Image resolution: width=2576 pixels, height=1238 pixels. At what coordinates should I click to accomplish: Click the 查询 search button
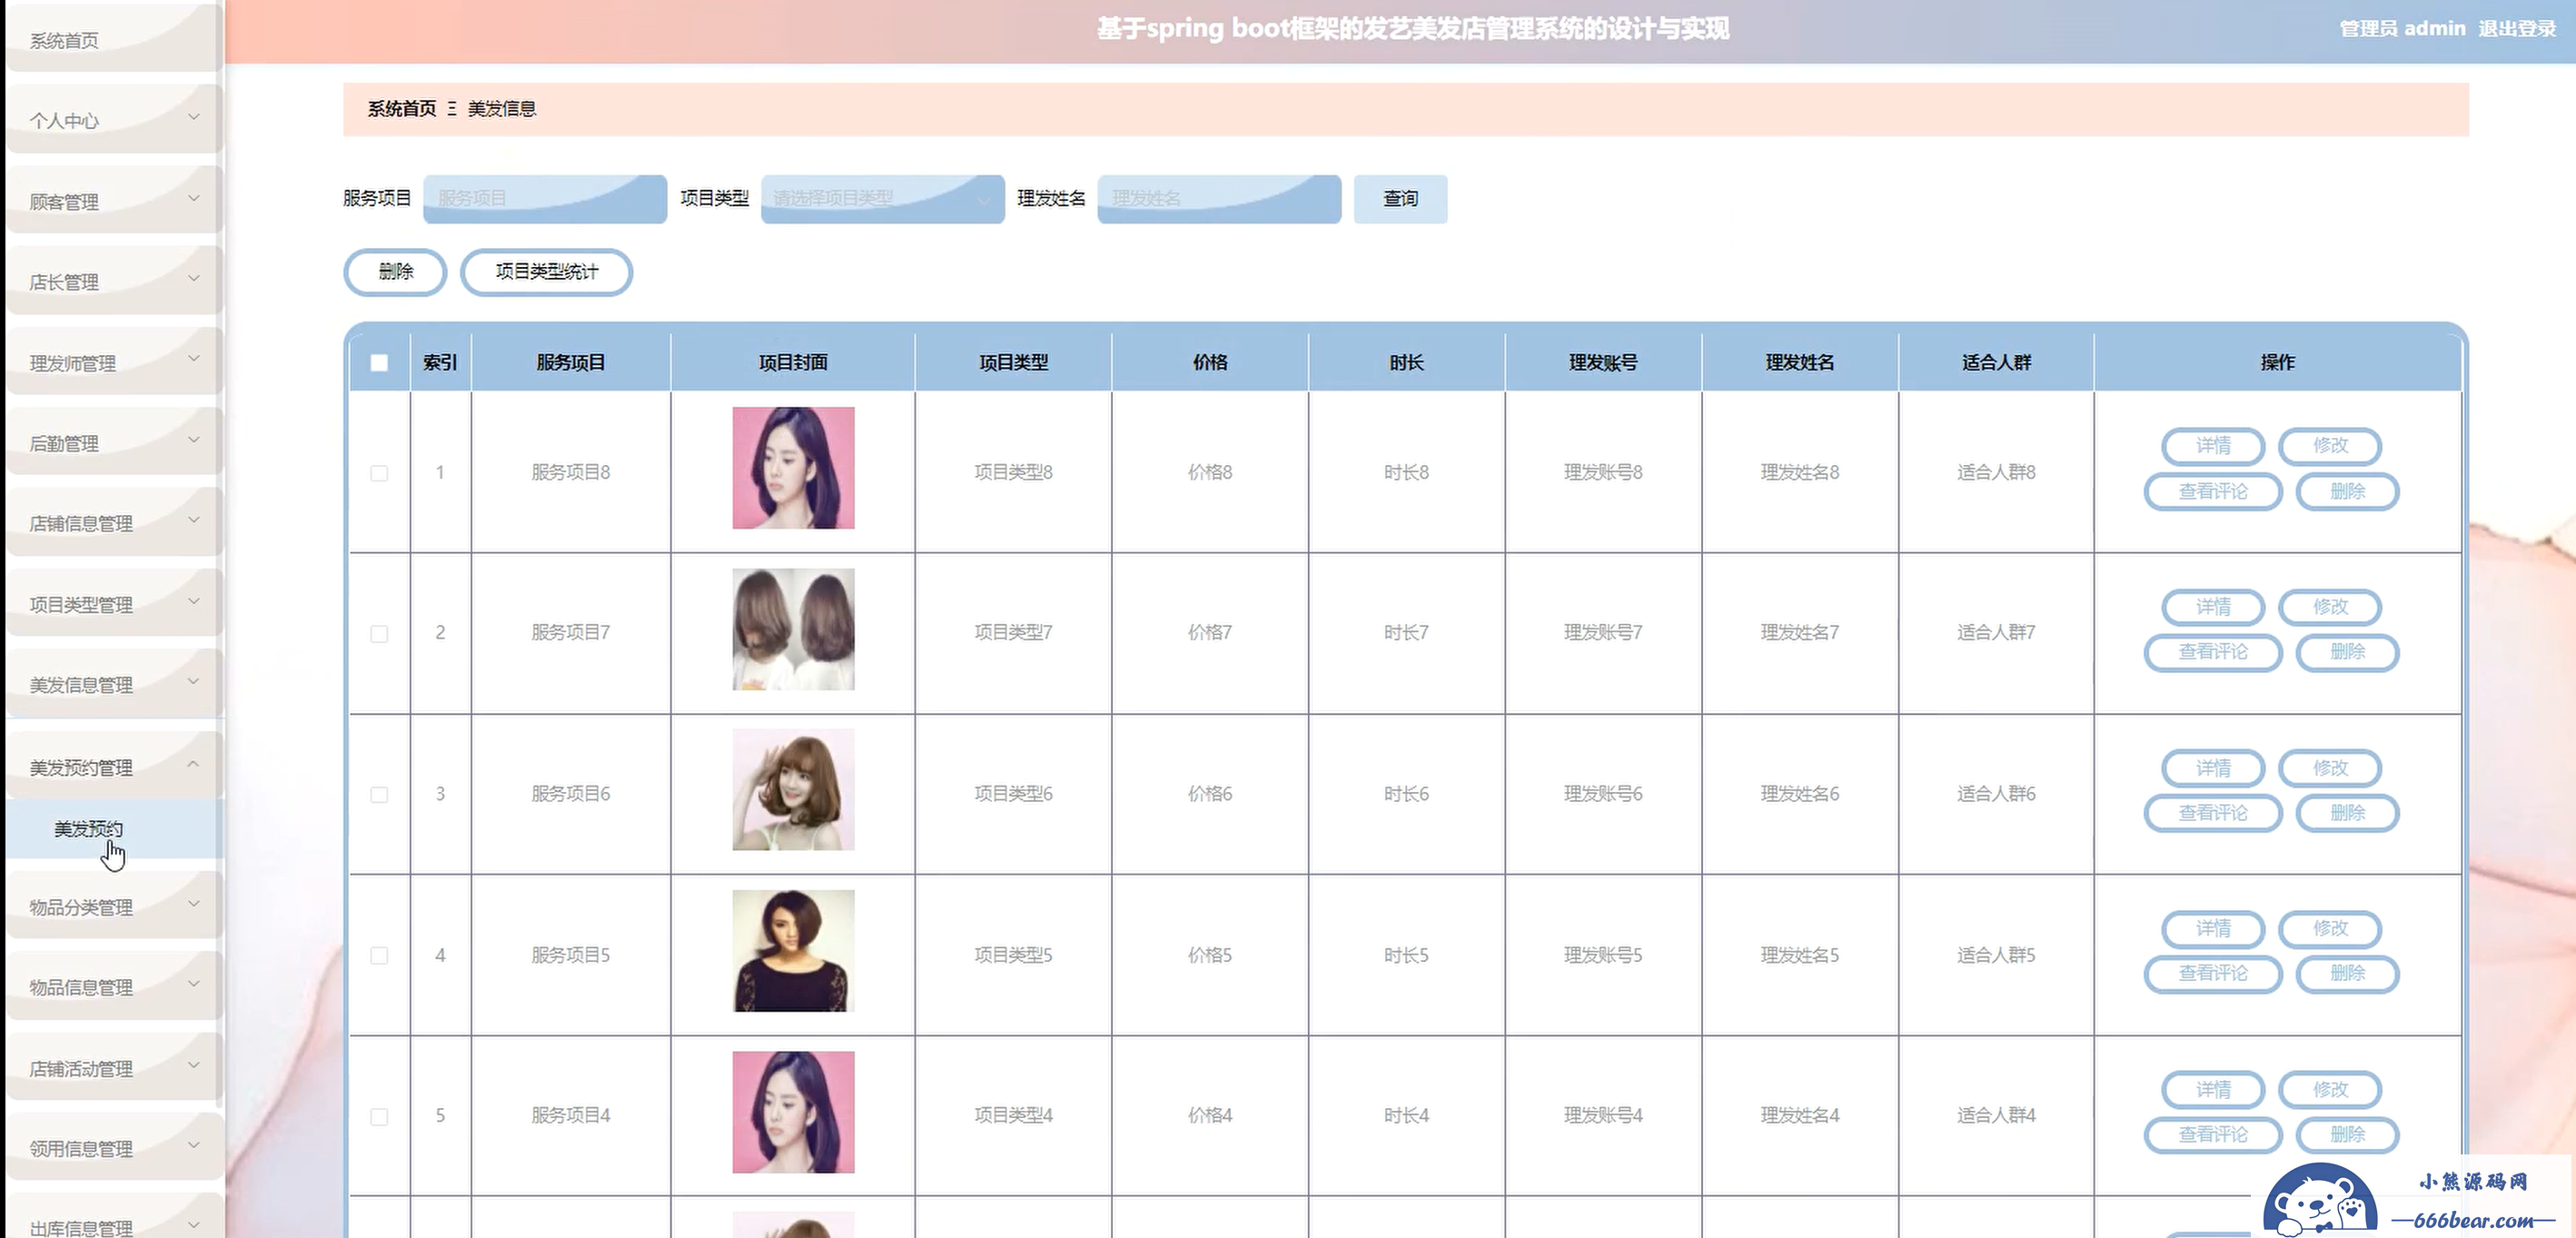(x=1400, y=199)
